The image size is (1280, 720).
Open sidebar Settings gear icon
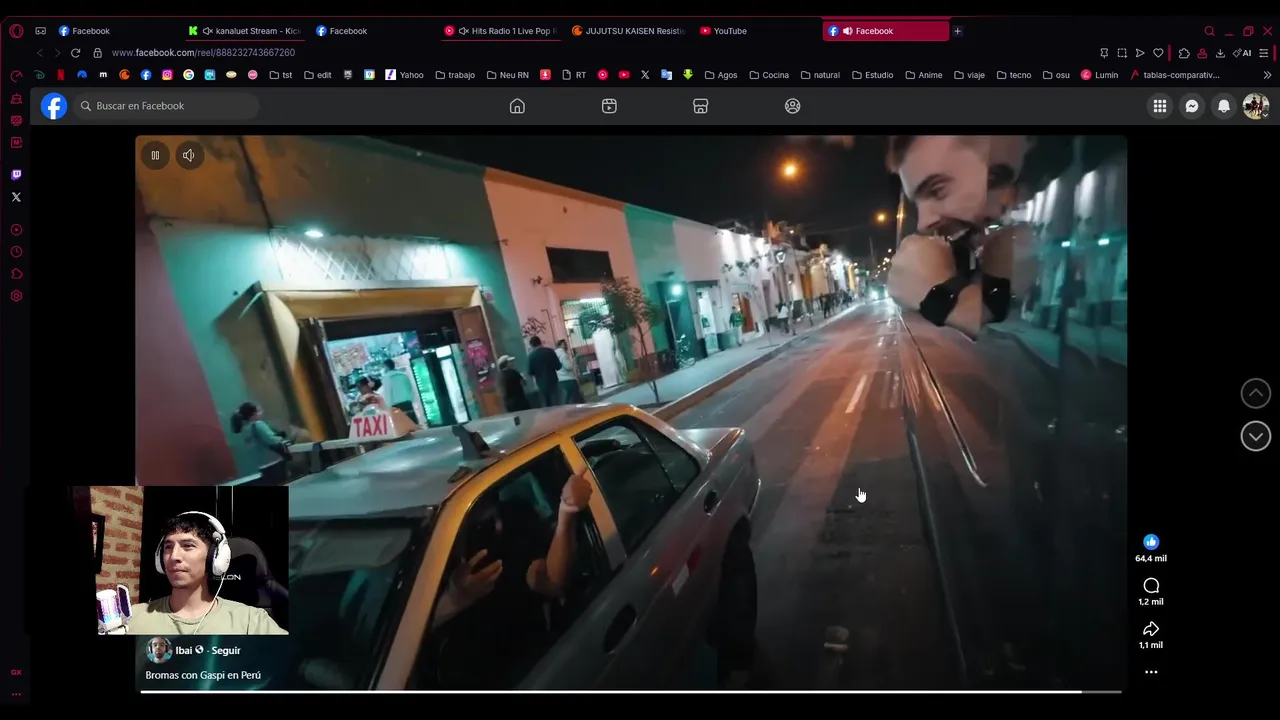(x=16, y=296)
